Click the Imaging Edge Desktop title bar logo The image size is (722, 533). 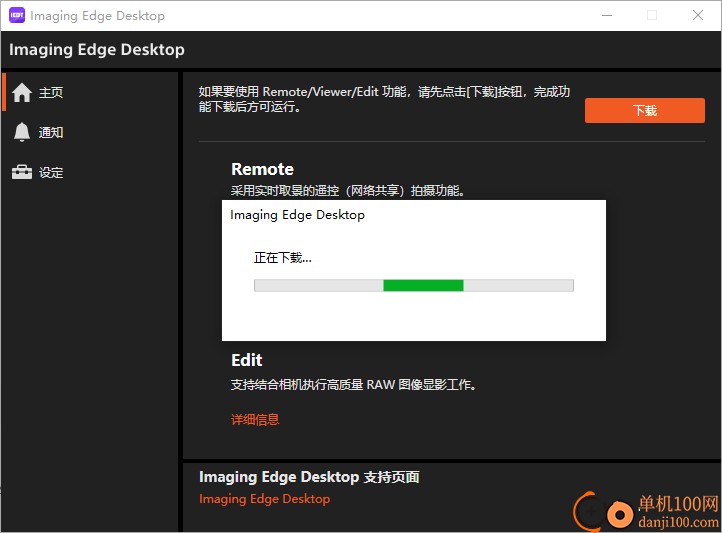(17, 15)
